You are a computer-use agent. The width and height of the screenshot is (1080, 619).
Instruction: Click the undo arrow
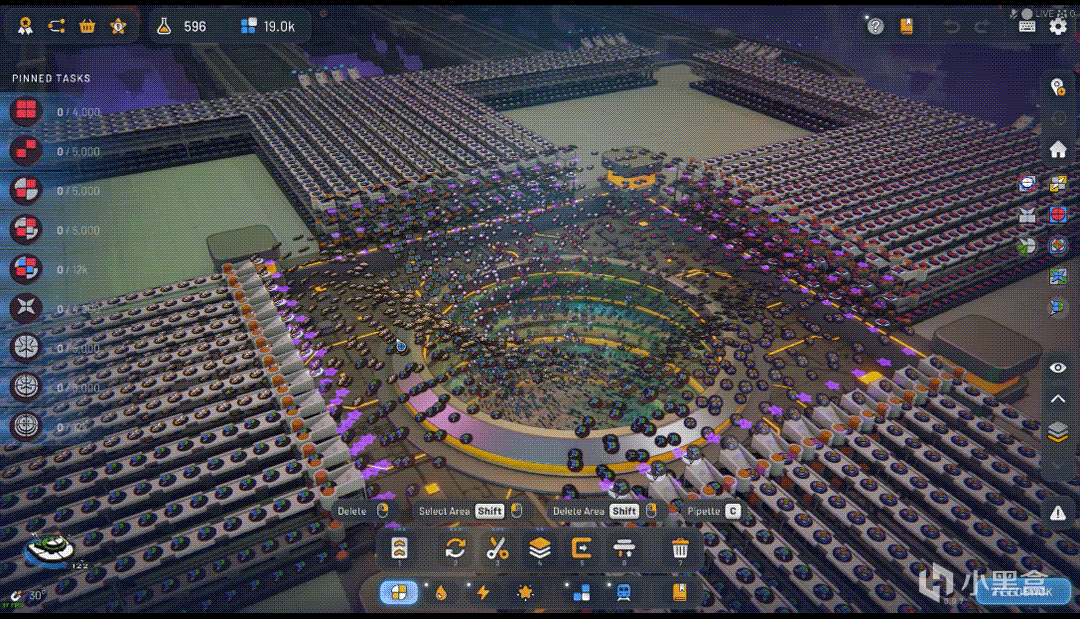tap(952, 27)
